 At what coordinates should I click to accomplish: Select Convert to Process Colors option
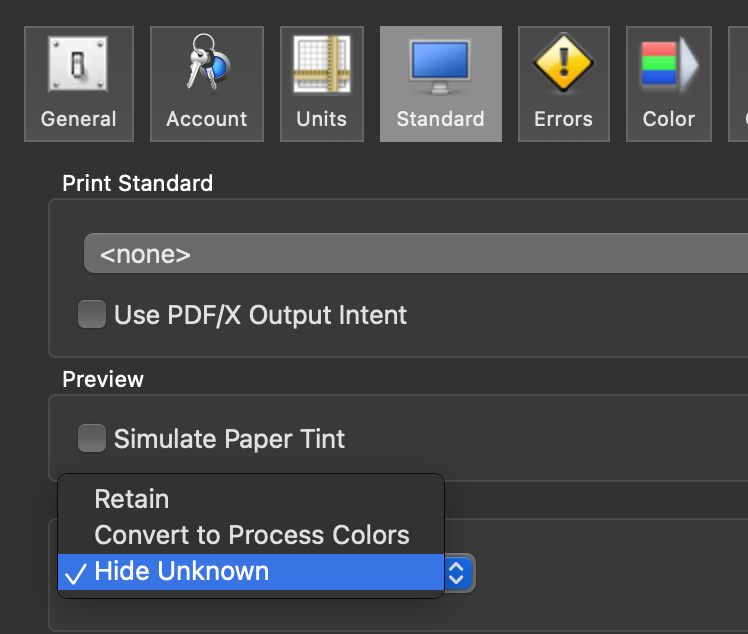tap(251, 535)
